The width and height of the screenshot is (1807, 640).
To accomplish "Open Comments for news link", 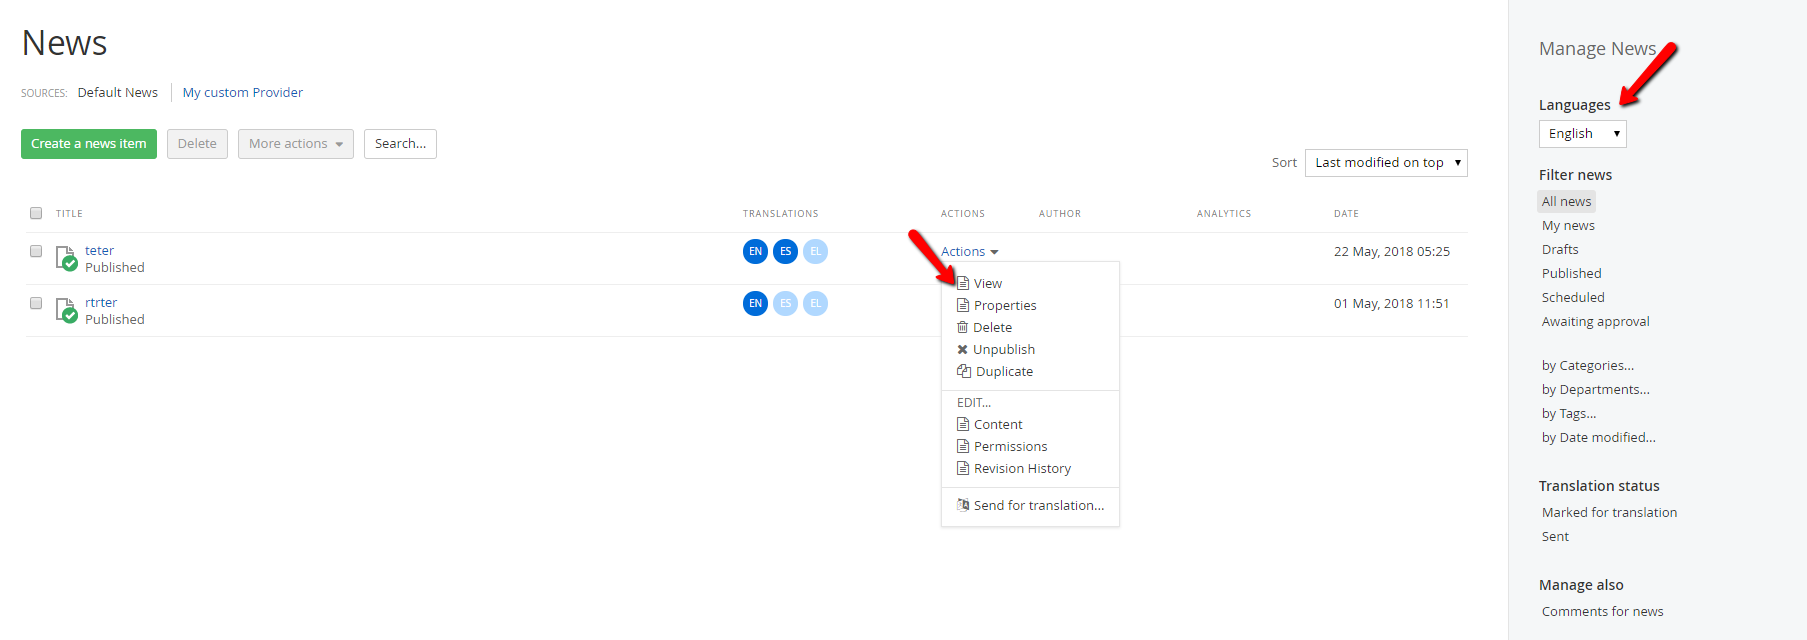I will pos(1603,611).
